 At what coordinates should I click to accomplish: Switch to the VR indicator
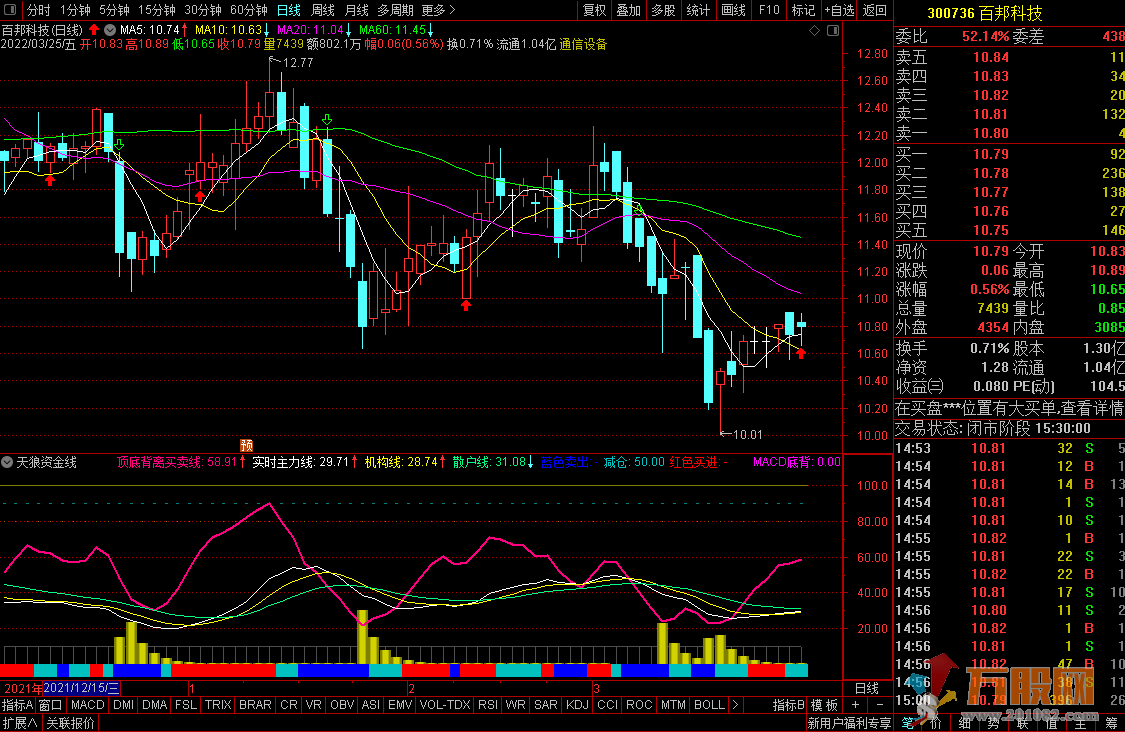pyautogui.click(x=314, y=705)
